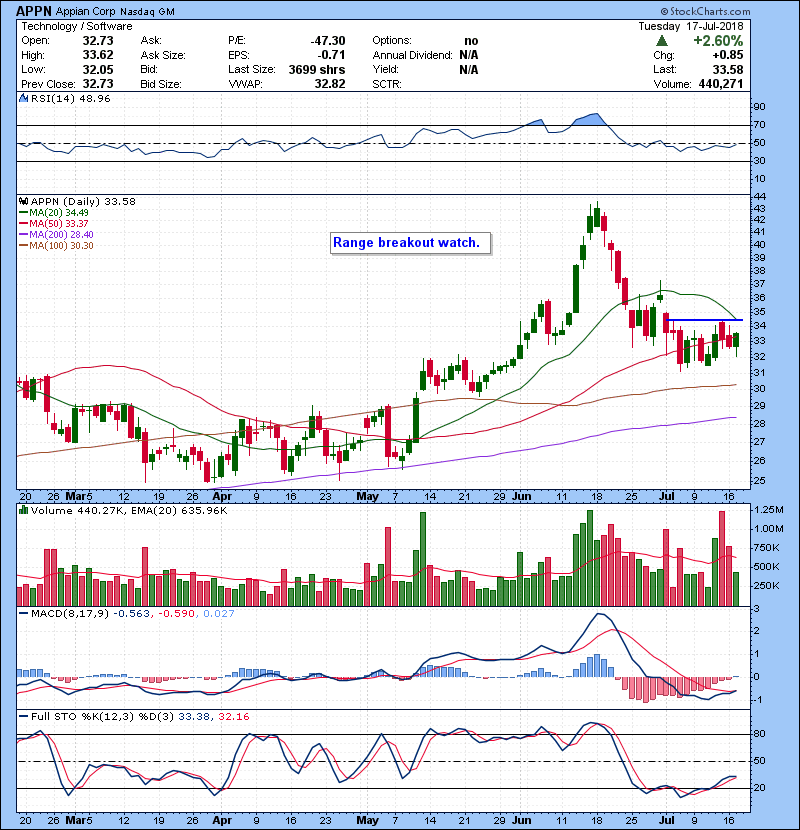800x830 pixels.
Task: Select the MACD signal value -0.590
Action: [x=176, y=614]
